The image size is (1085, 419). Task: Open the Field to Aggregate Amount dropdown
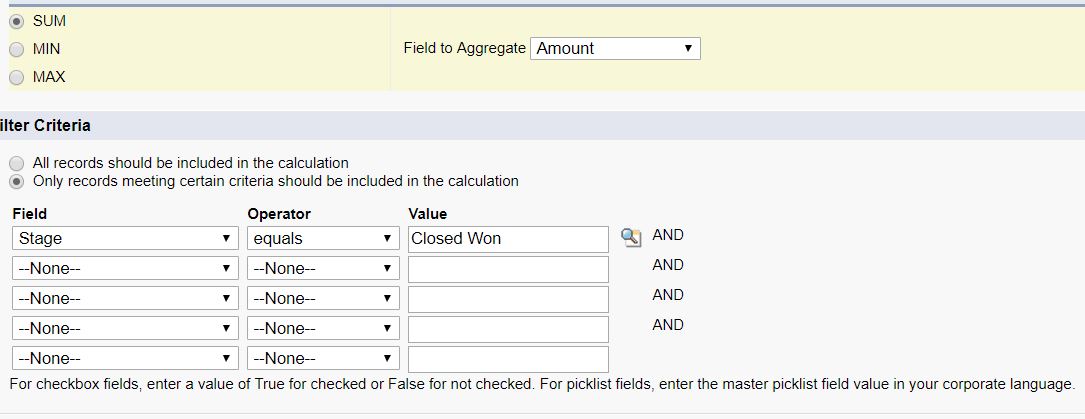pos(615,48)
